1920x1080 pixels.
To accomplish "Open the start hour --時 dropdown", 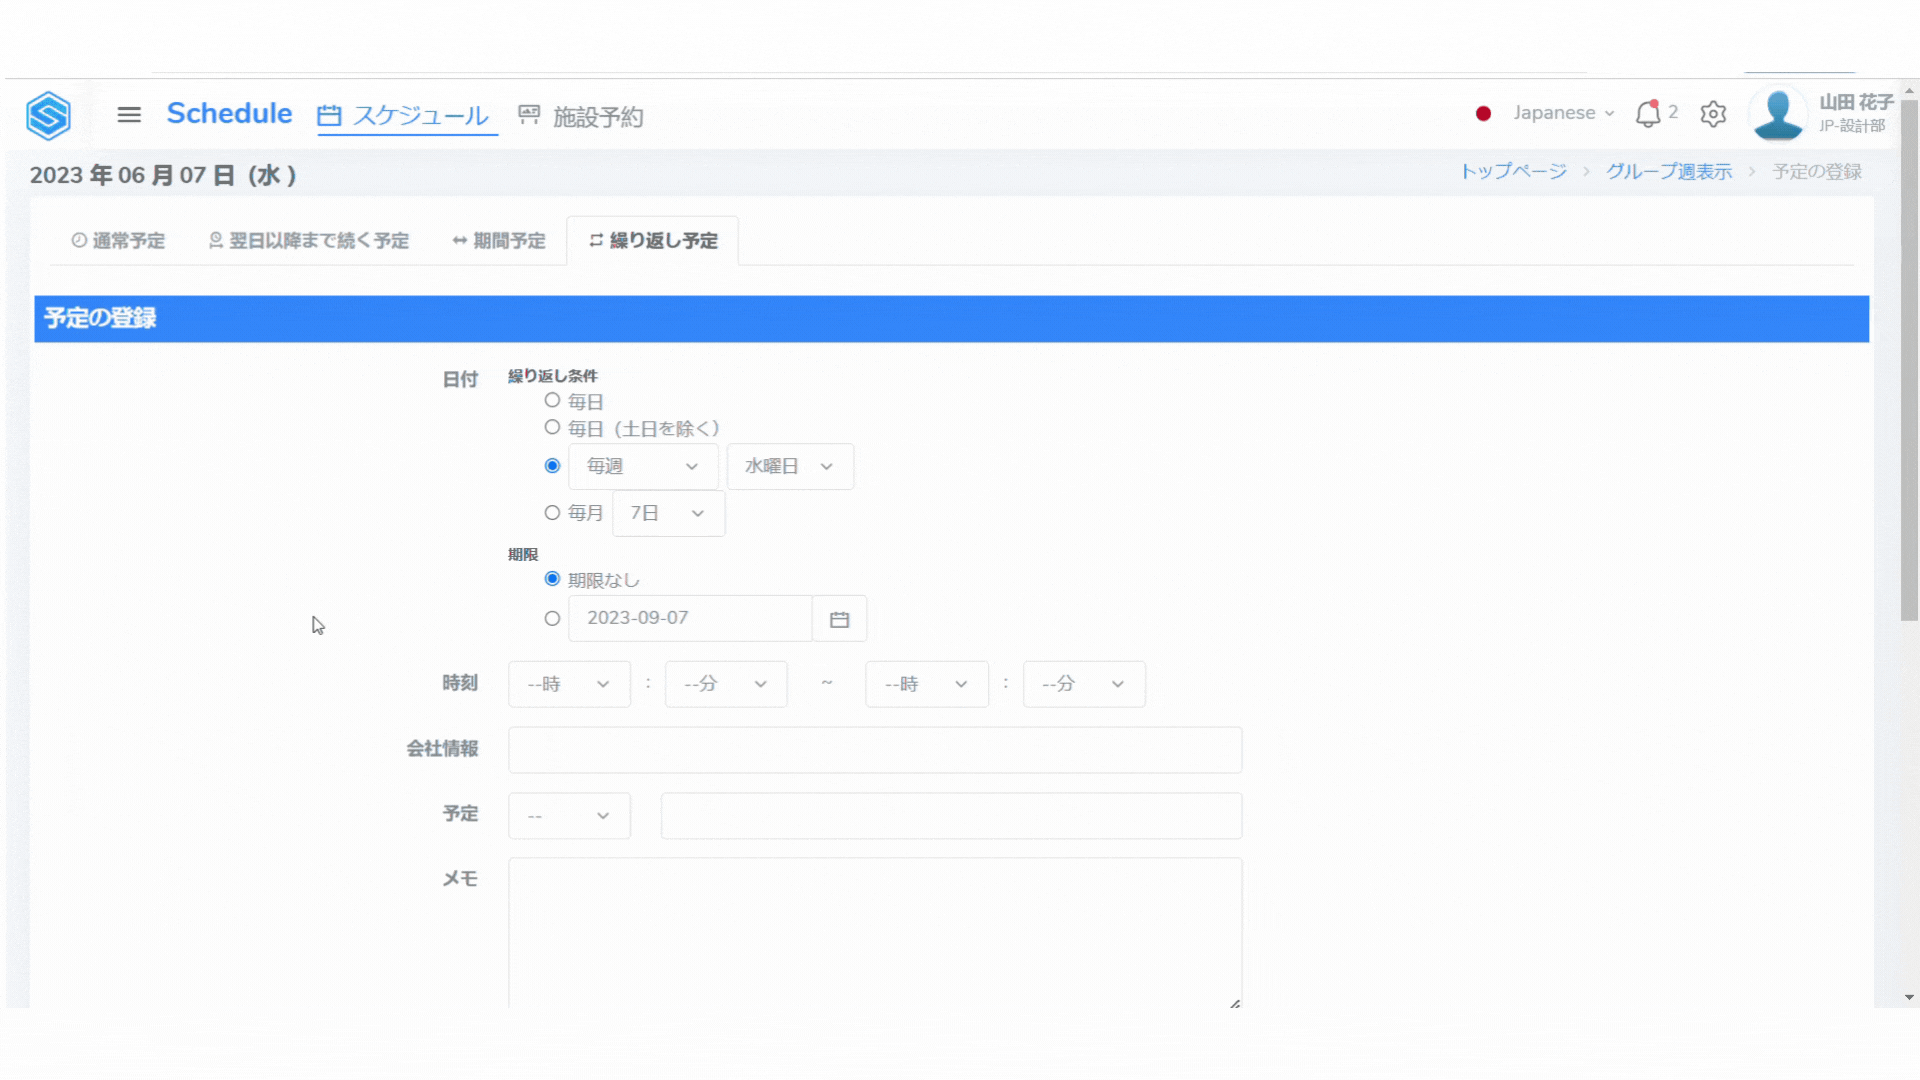I will click(568, 684).
